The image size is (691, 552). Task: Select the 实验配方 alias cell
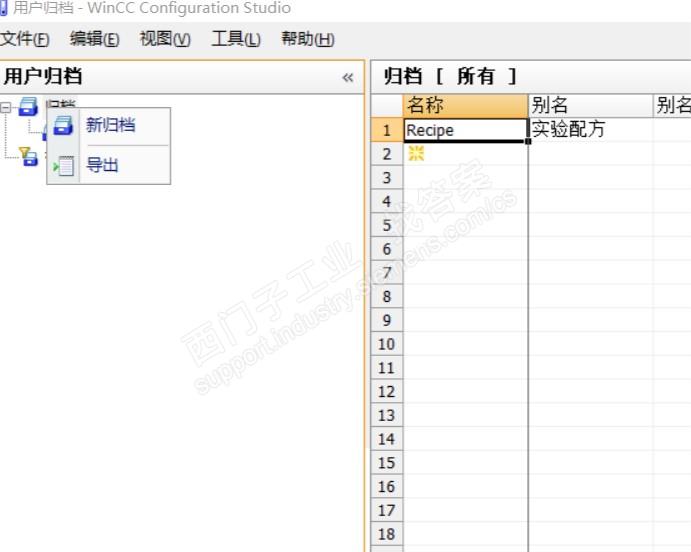coord(590,130)
